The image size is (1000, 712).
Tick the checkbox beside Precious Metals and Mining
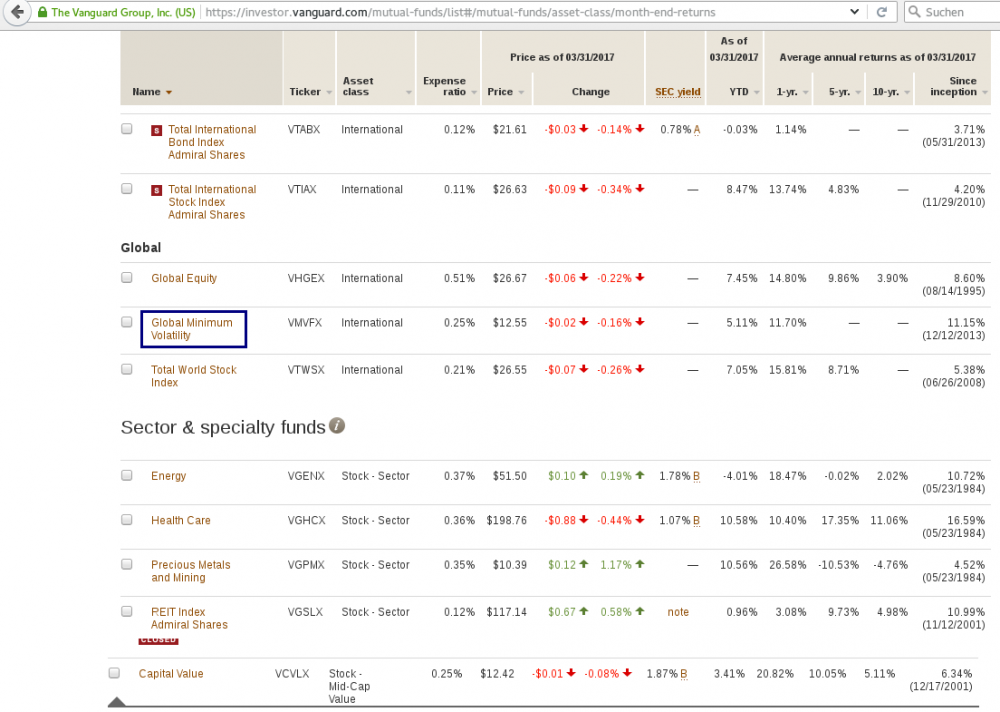[126, 564]
